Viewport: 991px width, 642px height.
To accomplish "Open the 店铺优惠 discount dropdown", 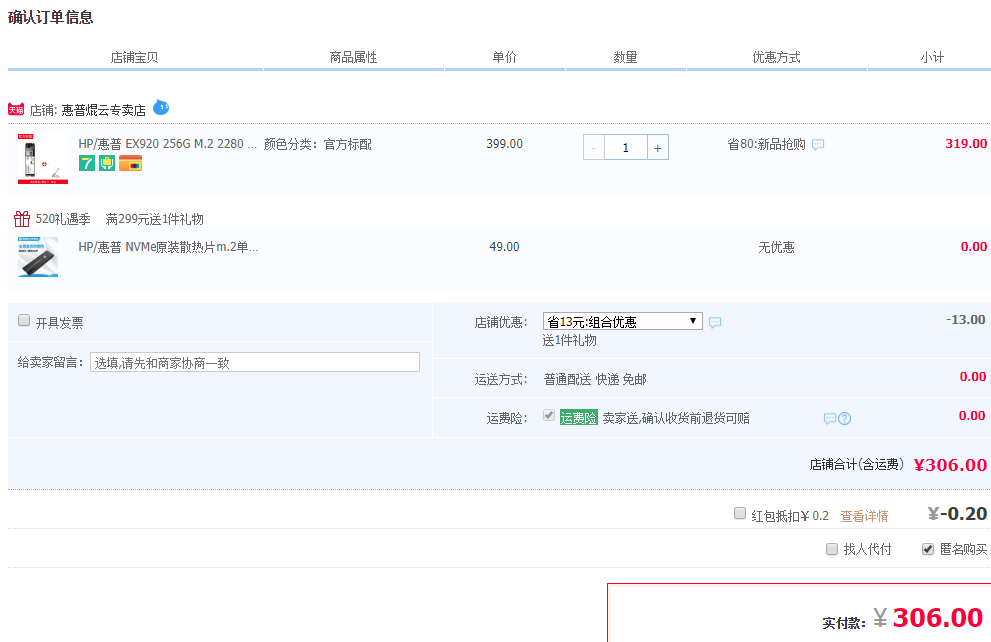I will [623, 321].
